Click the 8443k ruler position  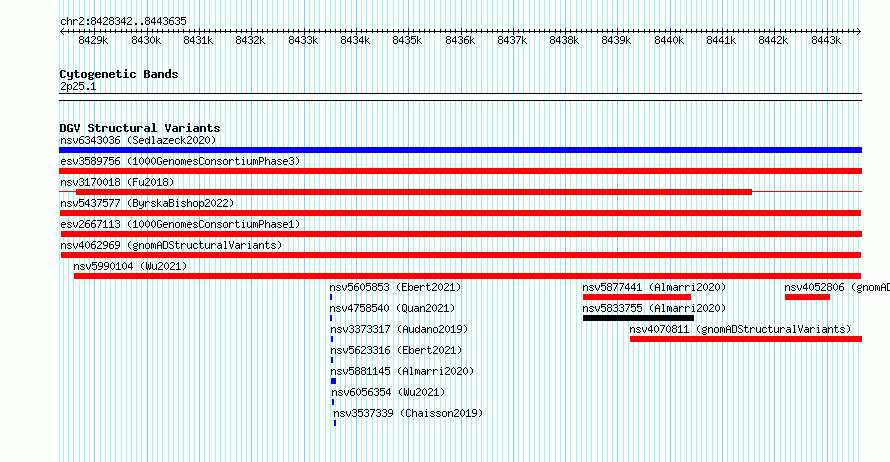tap(826, 40)
